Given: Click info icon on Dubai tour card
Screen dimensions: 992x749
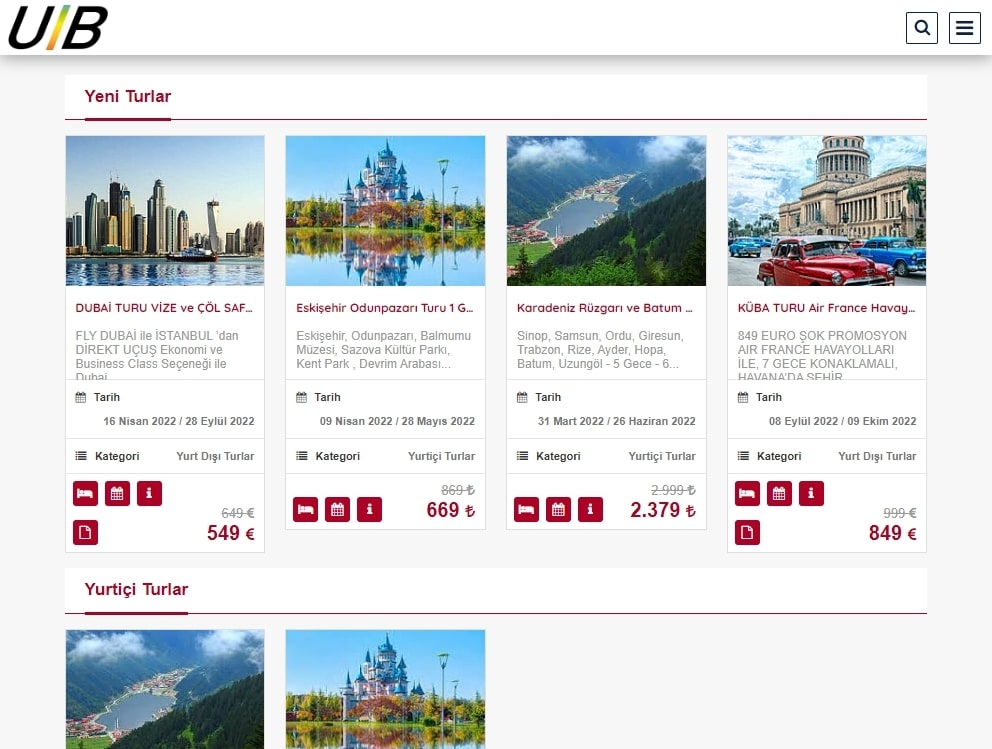Looking at the screenshot, I should [x=149, y=493].
